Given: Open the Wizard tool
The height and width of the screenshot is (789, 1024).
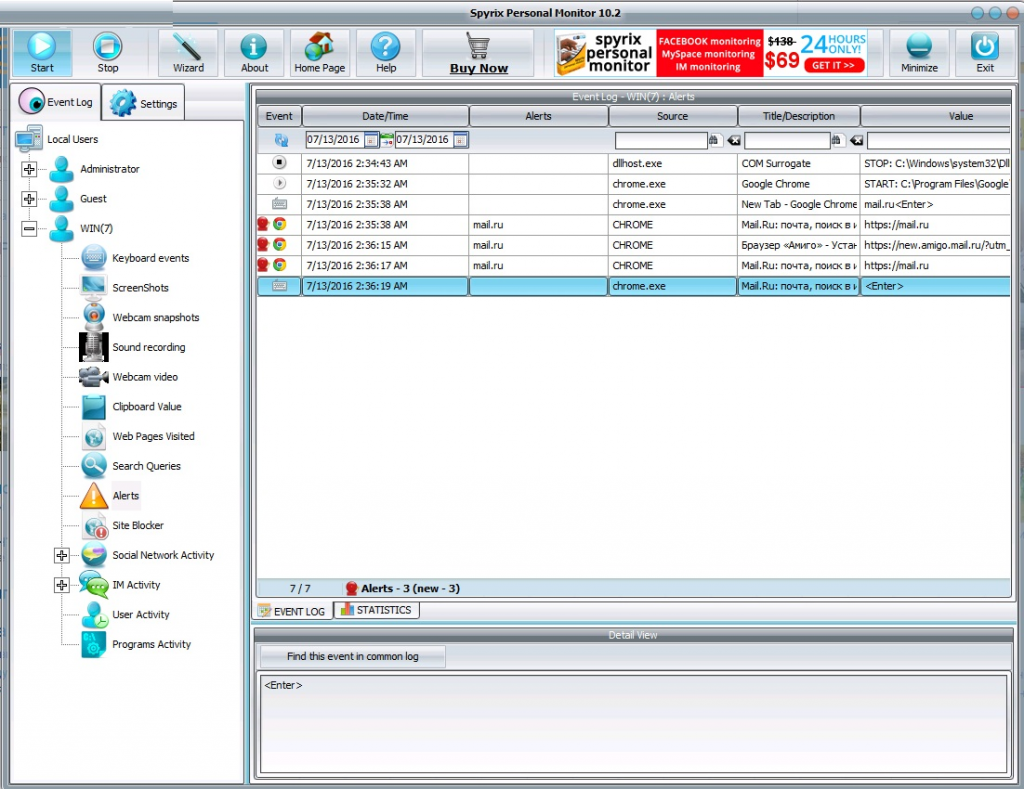Looking at the screenshot, I should pos(188,53).
